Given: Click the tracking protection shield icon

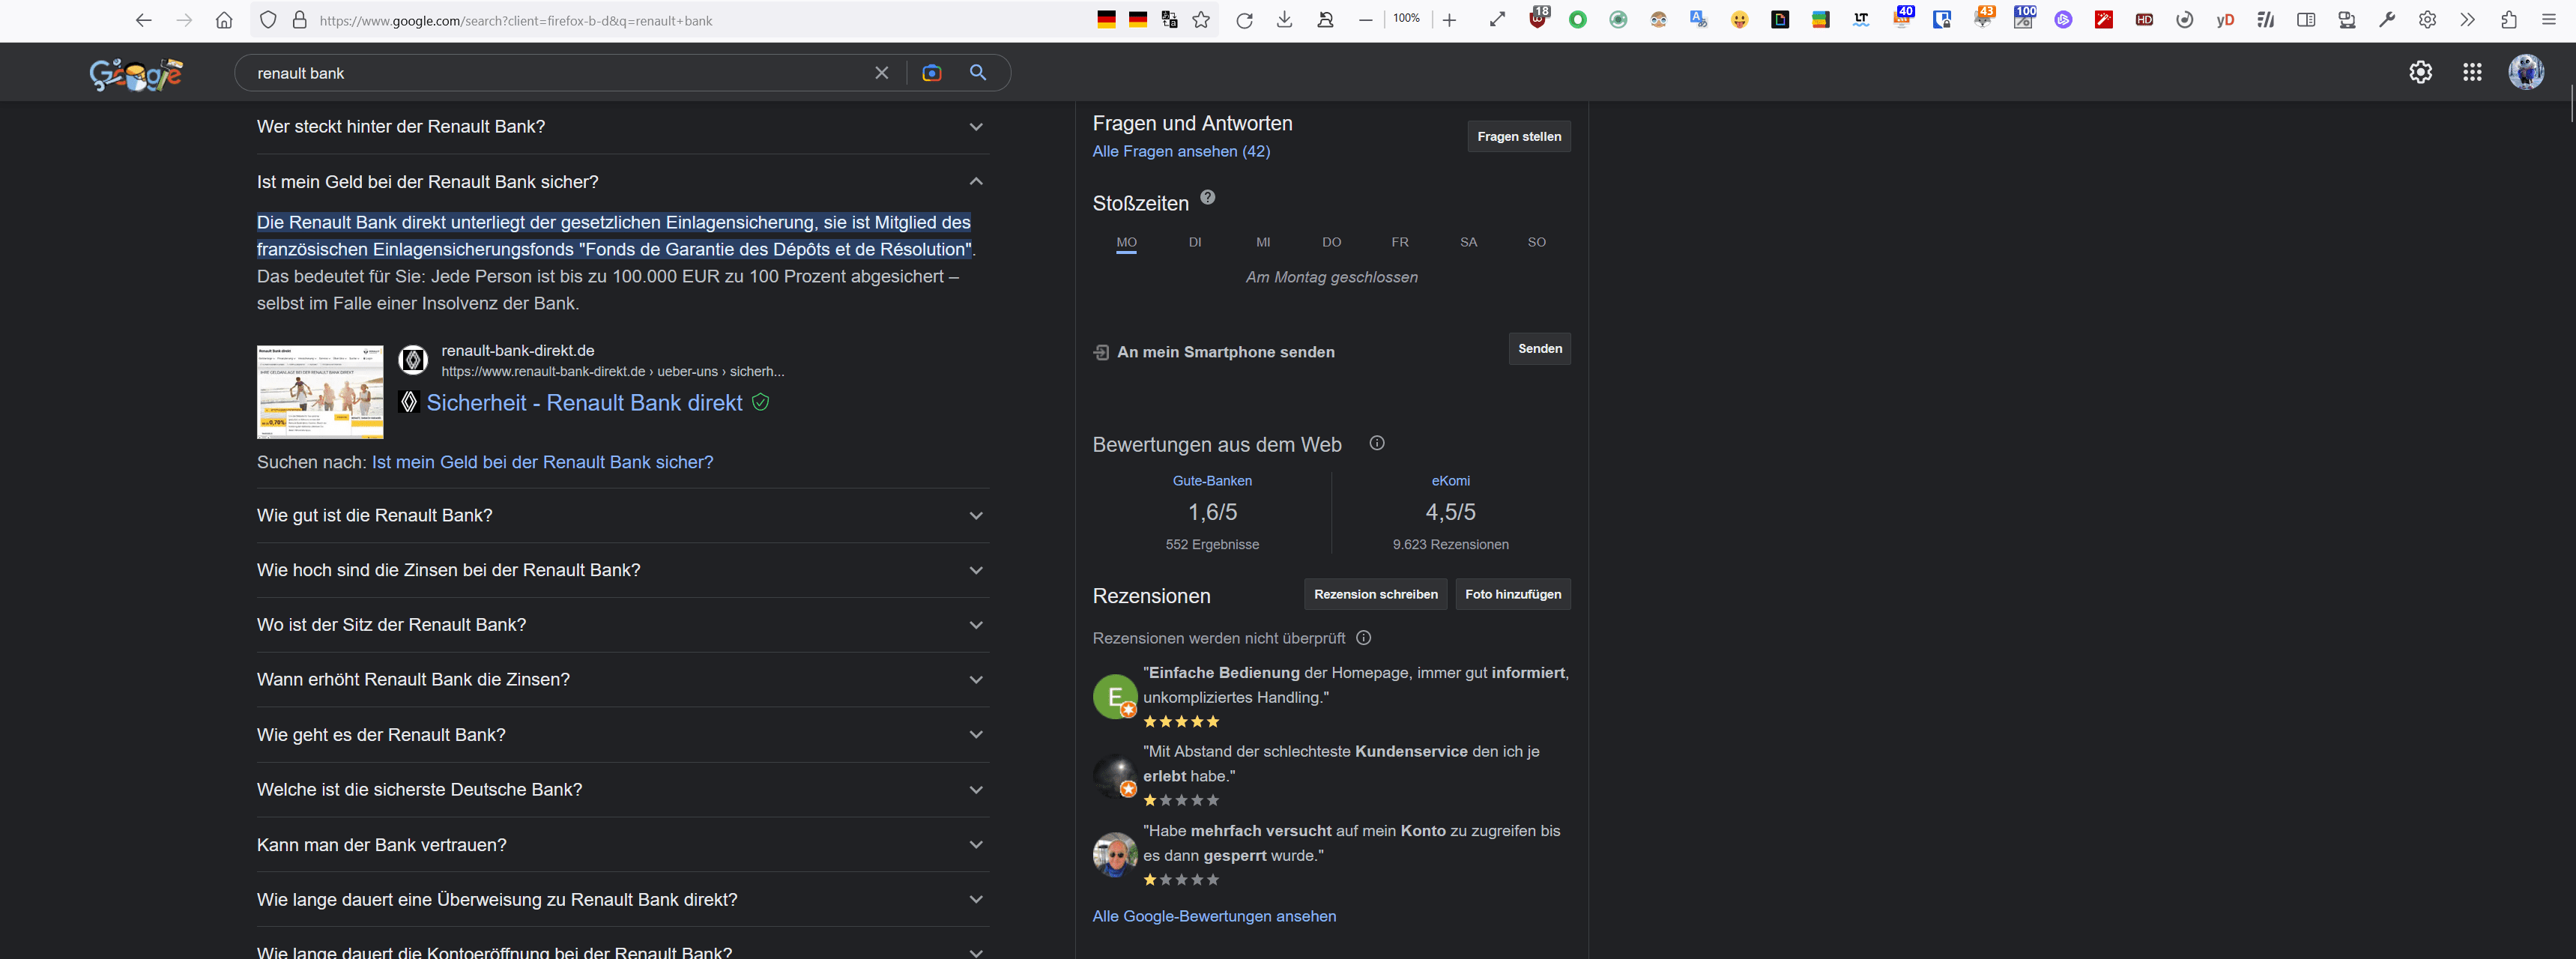Looking at the screenshot, I should pyautogui.click(x=268, y=20).
